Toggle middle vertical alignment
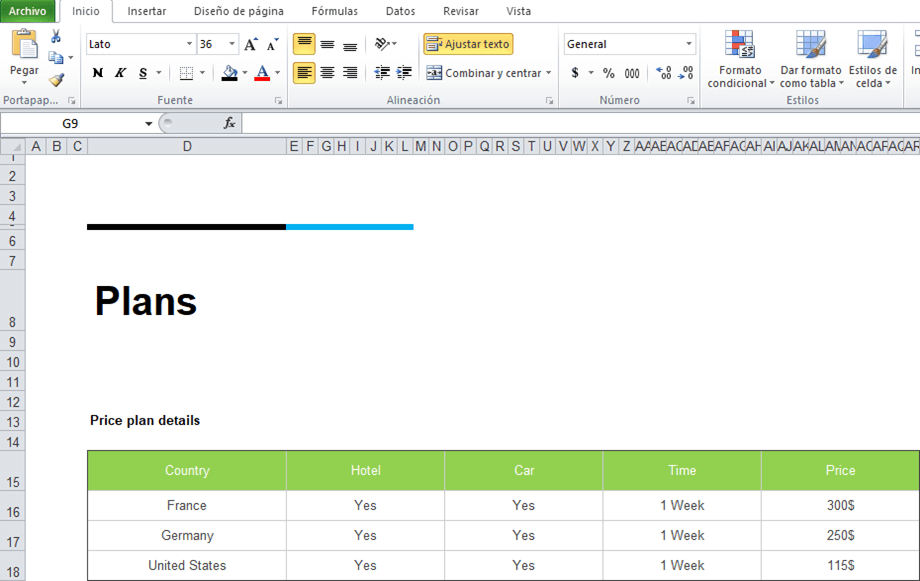Screen dimensions: 920x581 coord(327,44)
